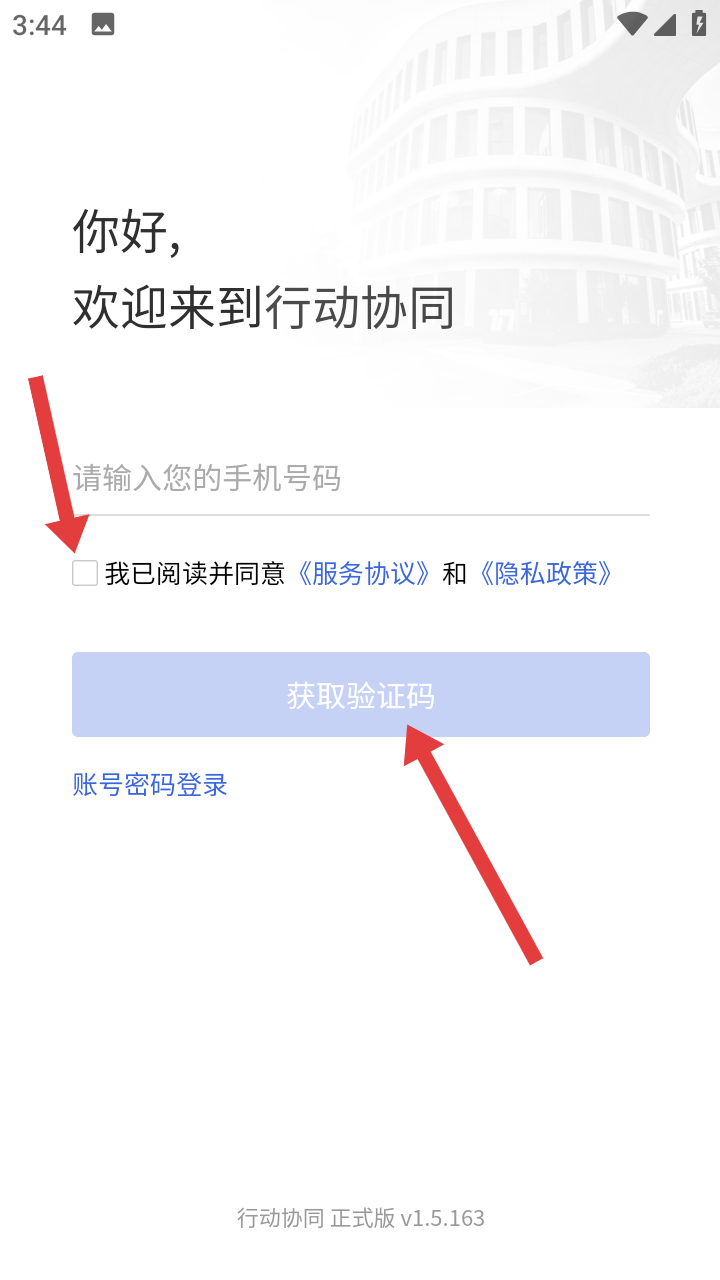Image resolution: width=720 pixels, height=1280 pixels.
Task: Focus the 请输入您的手机号码 phone number field
Action: pyautogui.click(x=361, y=478)
